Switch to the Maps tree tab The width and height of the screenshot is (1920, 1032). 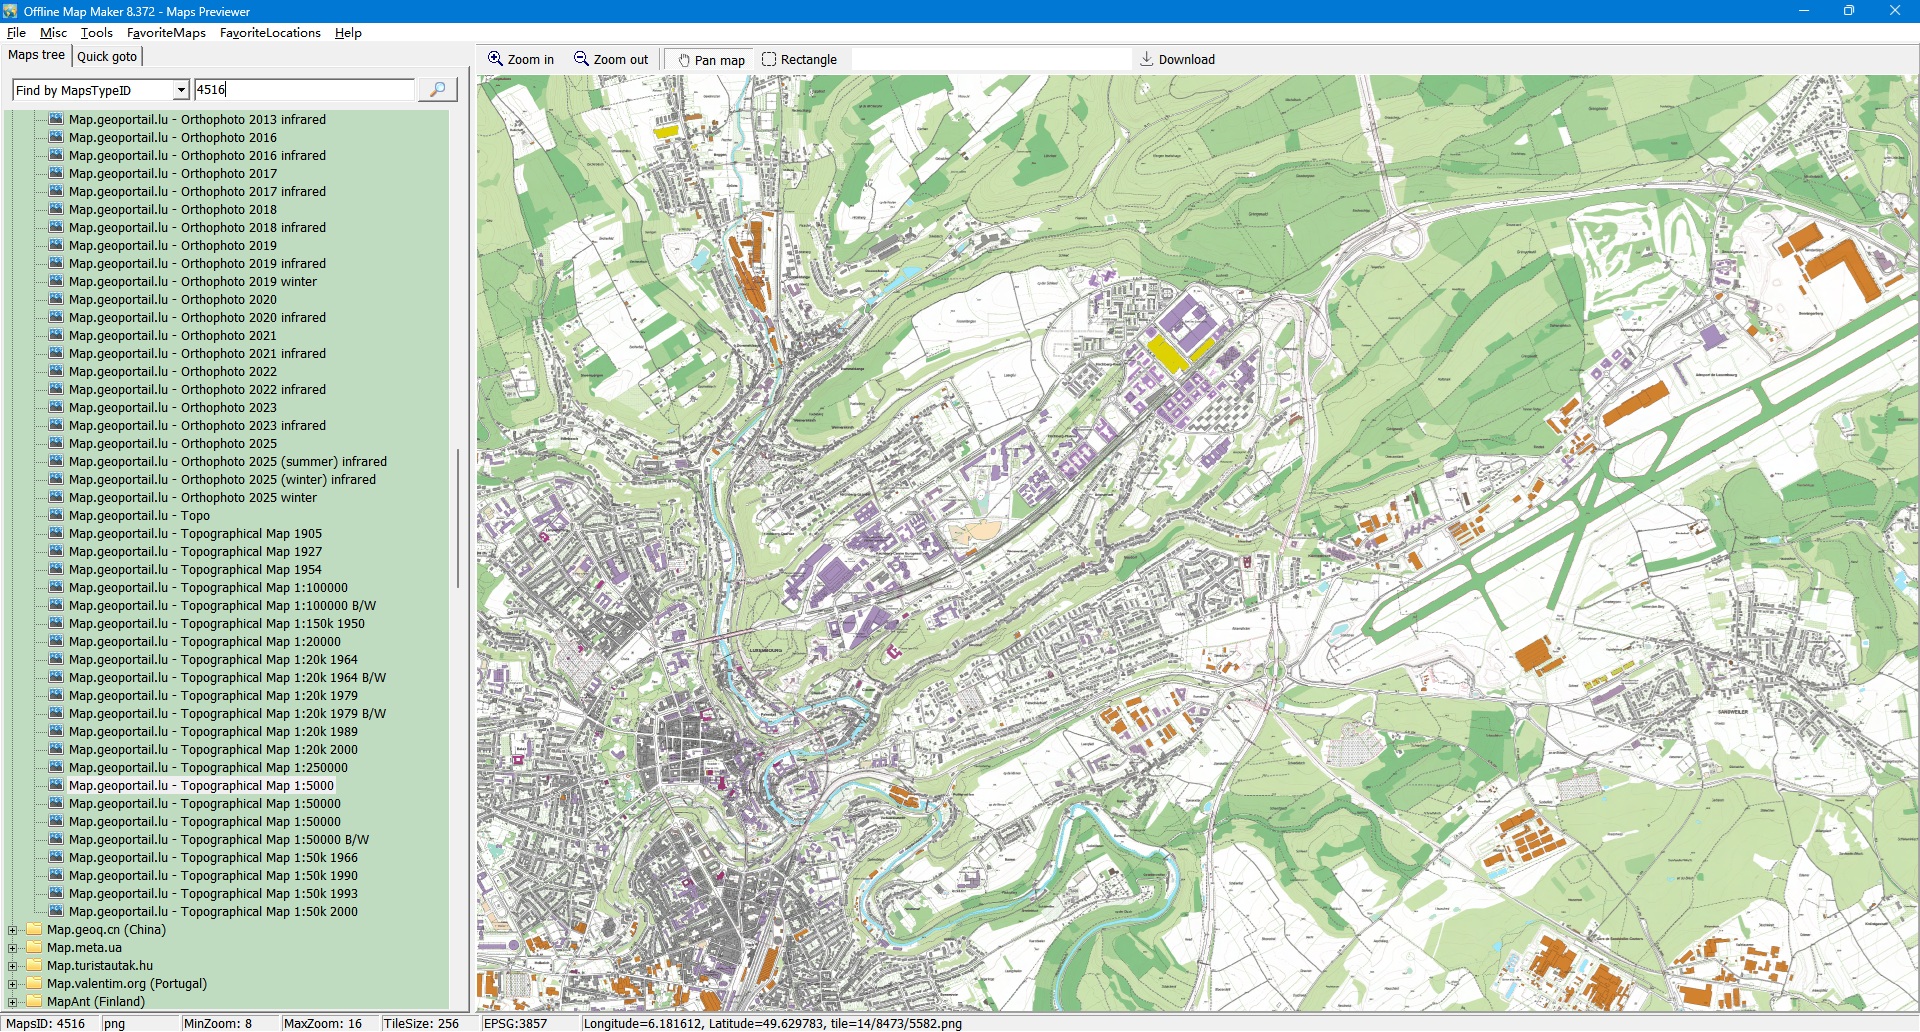36,55
